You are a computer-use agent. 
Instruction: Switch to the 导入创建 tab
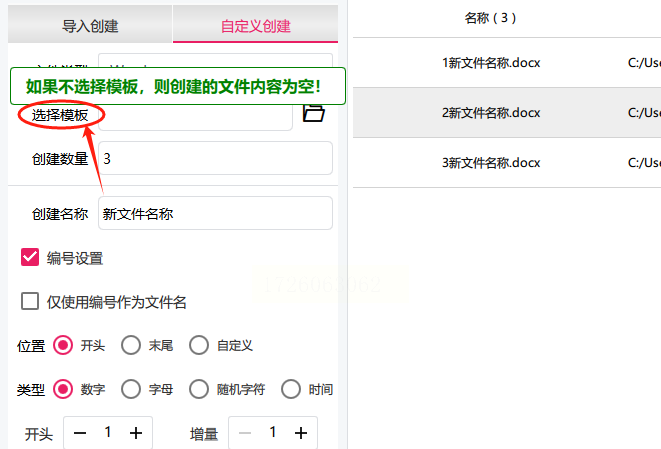[90, 26]
